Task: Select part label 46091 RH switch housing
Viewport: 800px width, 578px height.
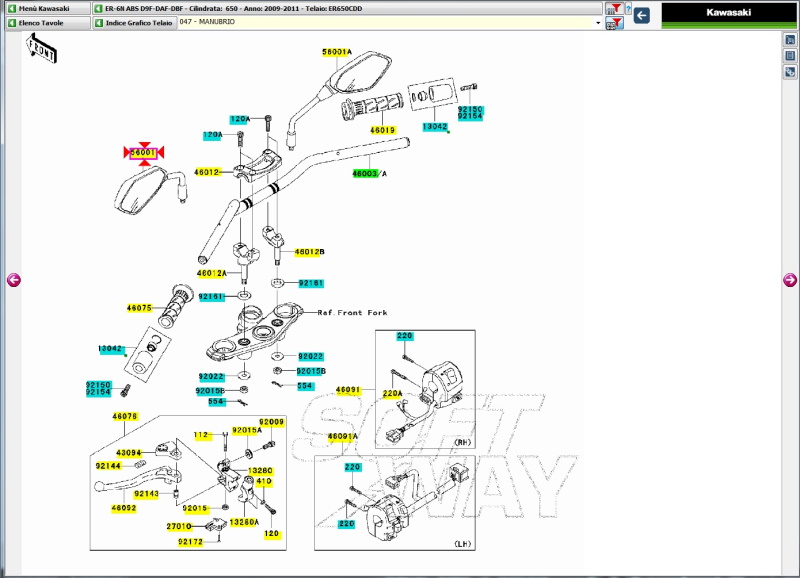Action: (x=347, y=390)
